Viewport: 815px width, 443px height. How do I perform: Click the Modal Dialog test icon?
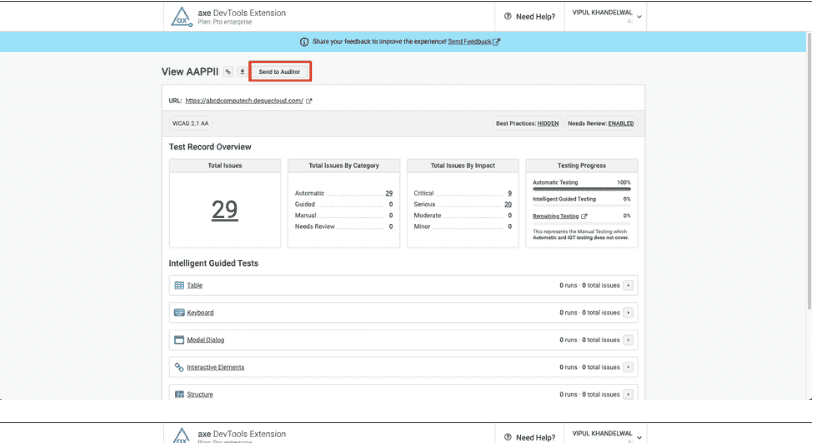click(x=179, y=340)
